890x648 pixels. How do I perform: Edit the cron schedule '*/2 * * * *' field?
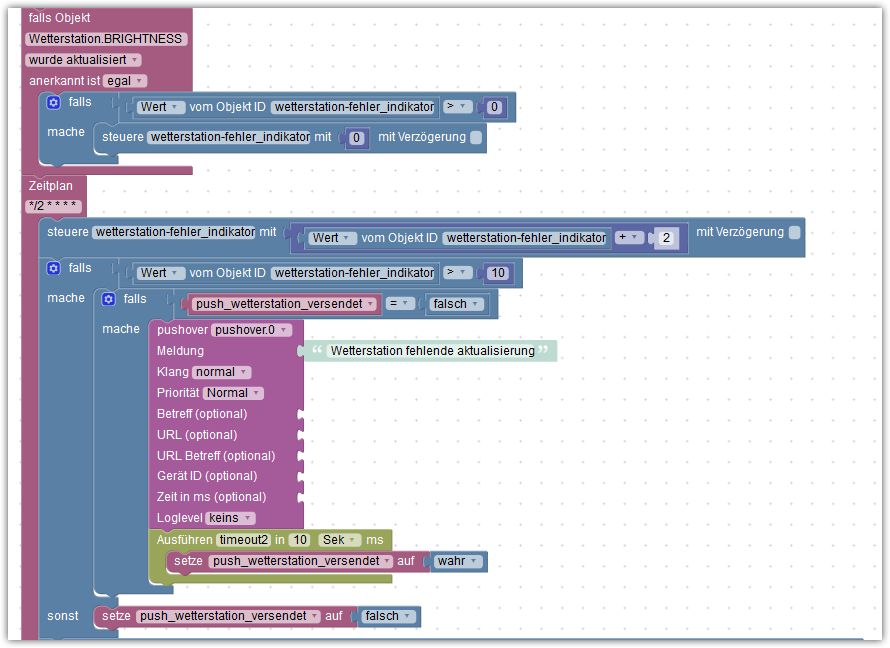point(53,206)
